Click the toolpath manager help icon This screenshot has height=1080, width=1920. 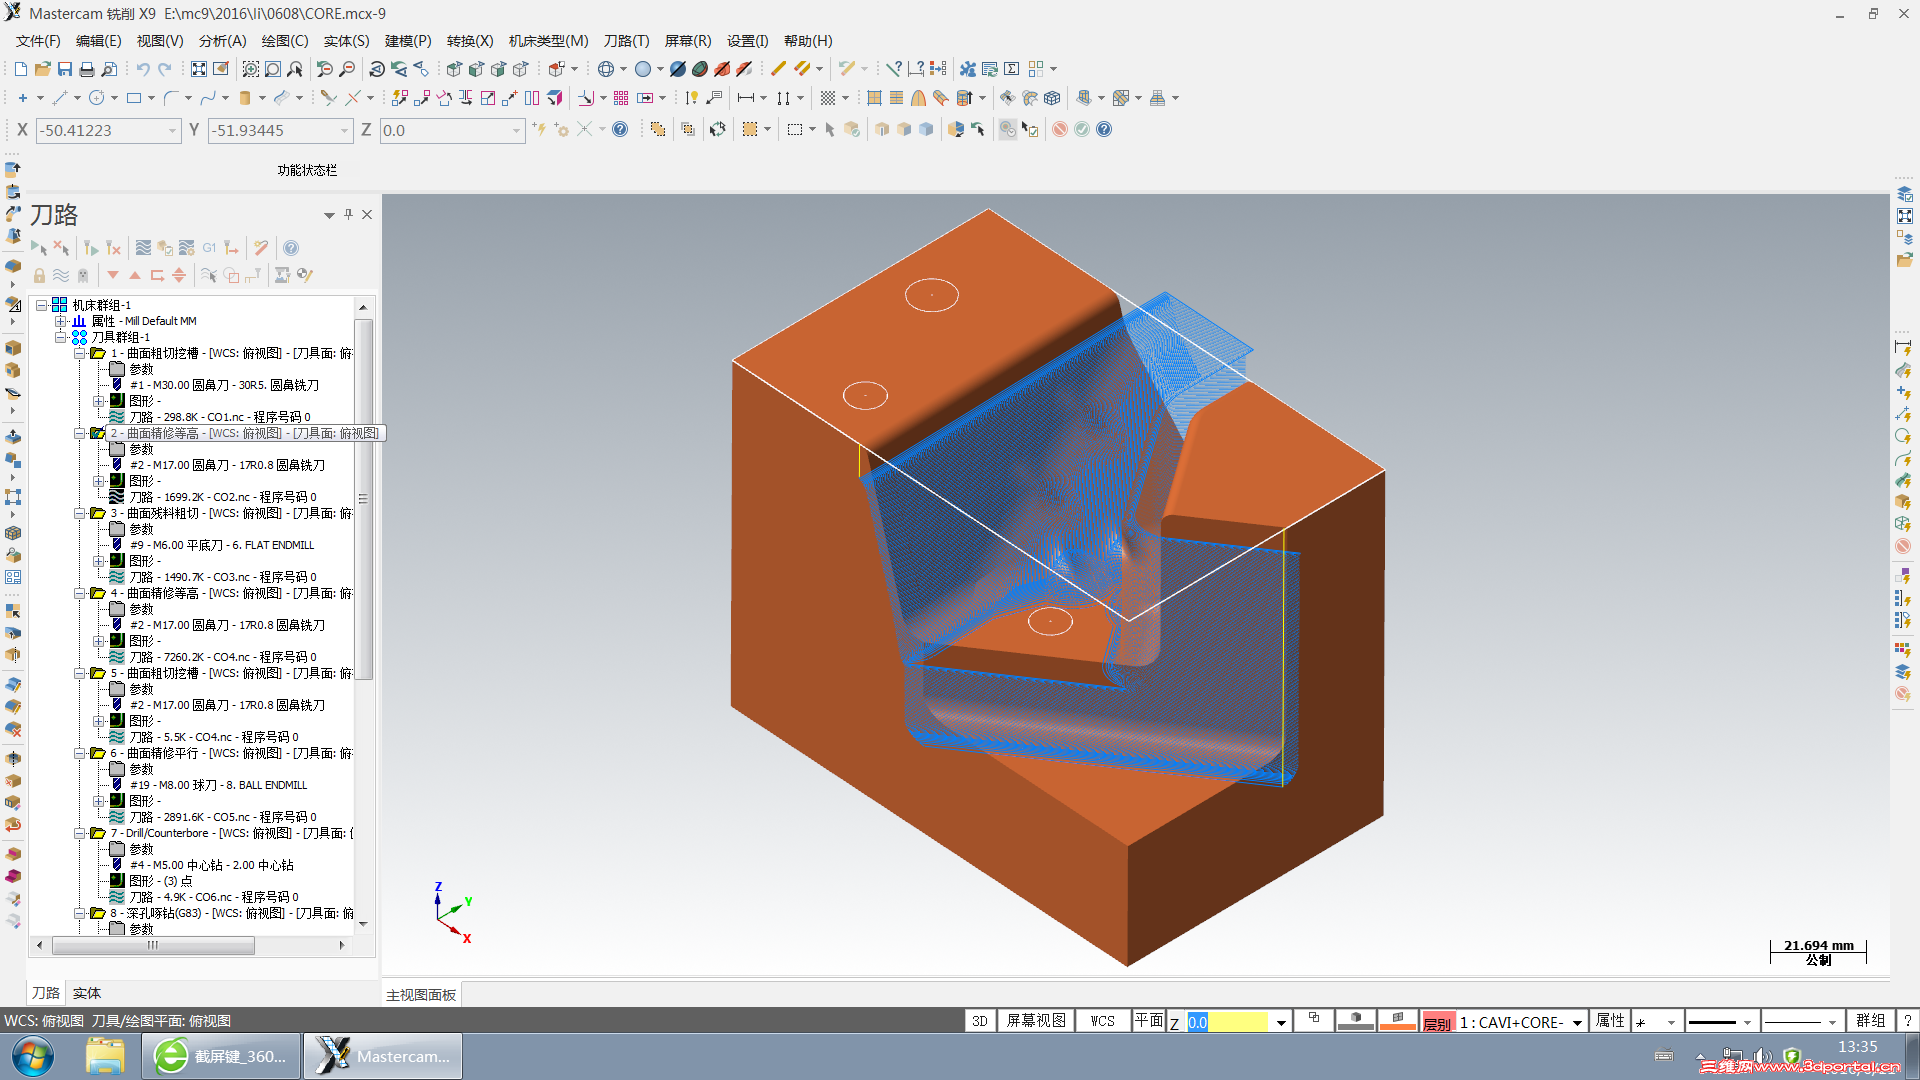pyautogui.click(x=291, y=248)
